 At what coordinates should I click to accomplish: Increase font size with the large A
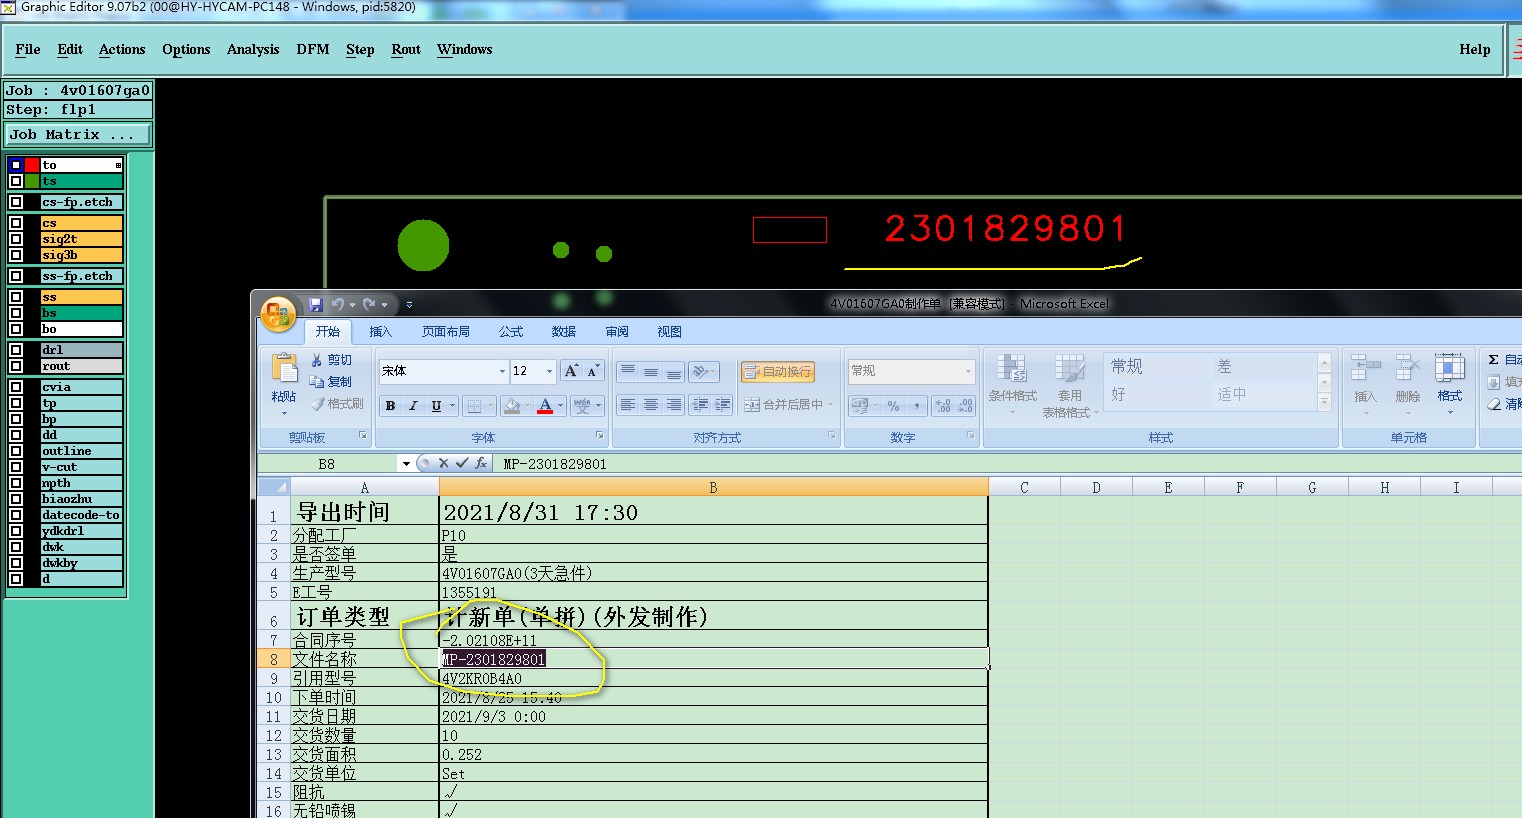pos(571,371)
